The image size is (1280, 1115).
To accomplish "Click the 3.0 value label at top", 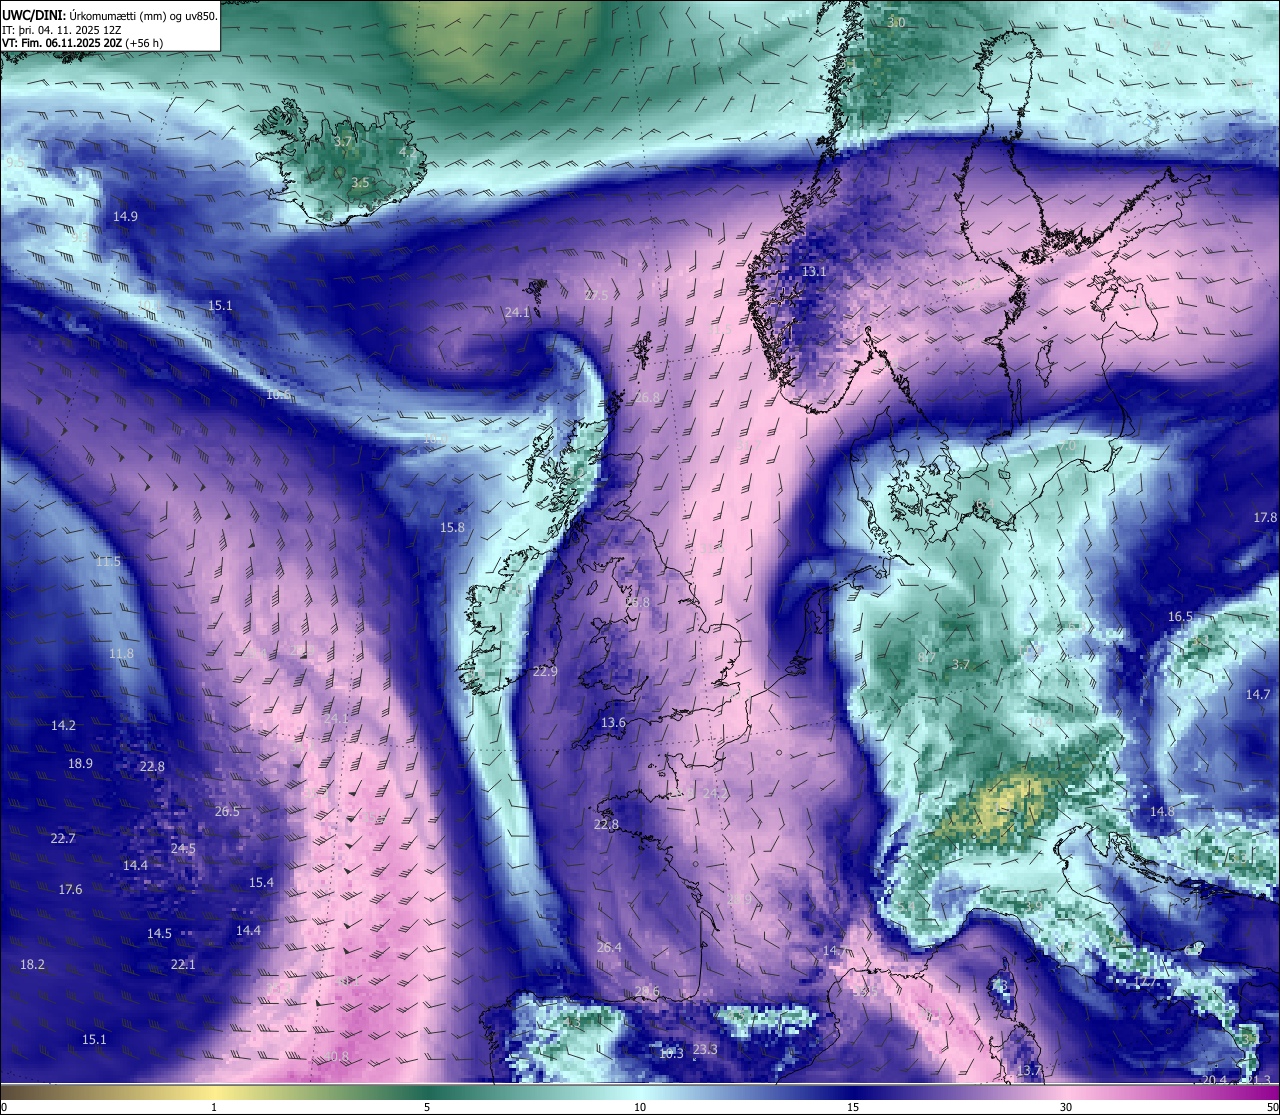I will pyautogui.click(x=897, y=23).
